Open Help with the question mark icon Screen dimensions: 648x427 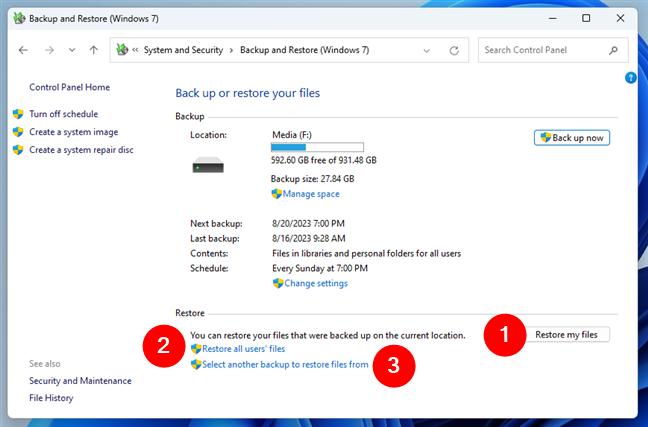click(x=631, y=77)
